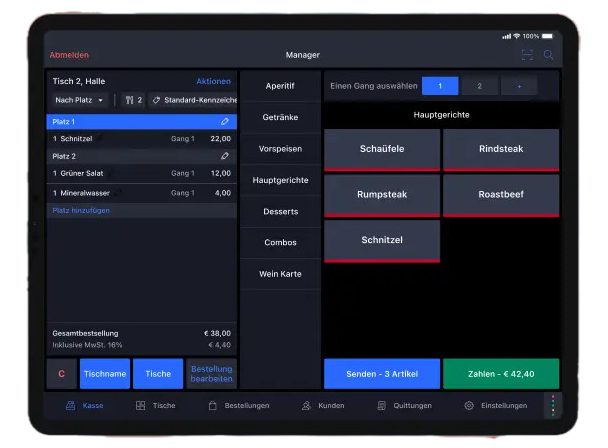Image resolution: width=608 pixels, height=448 pixels.
Task: Click the Platz hinzufügen link
Action: [81, 210]
